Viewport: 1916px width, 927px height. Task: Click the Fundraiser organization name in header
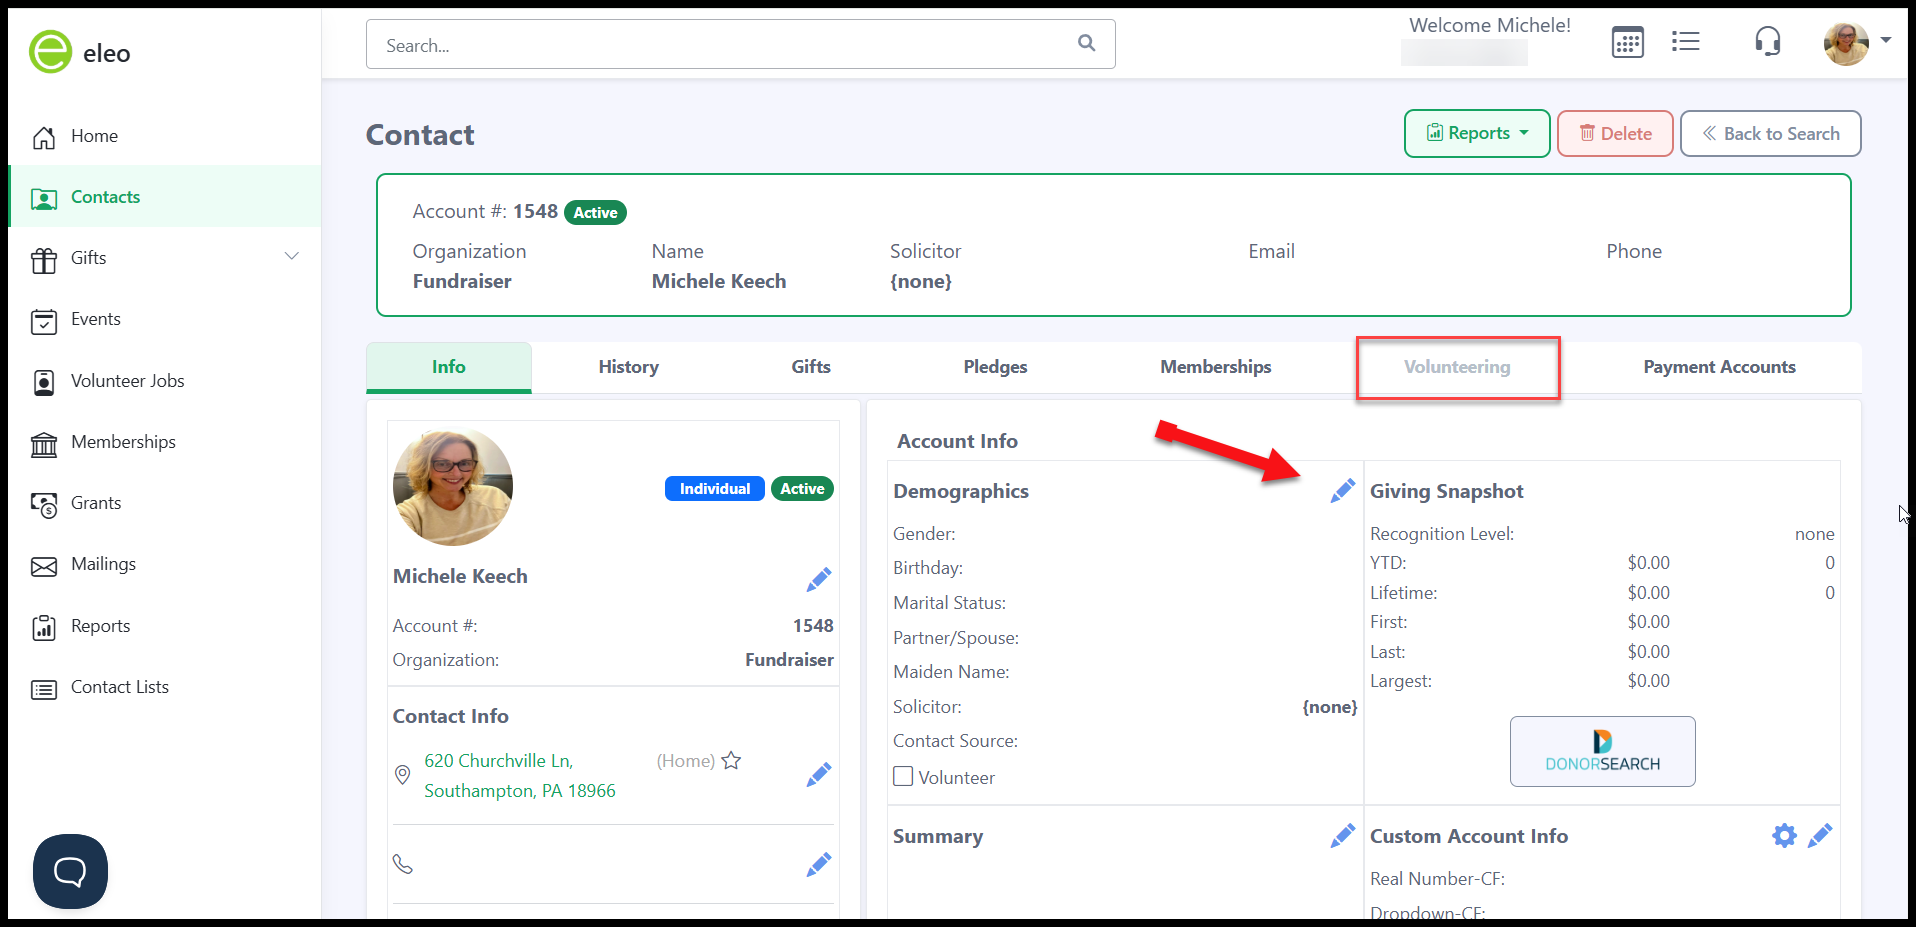coord(462,282)
